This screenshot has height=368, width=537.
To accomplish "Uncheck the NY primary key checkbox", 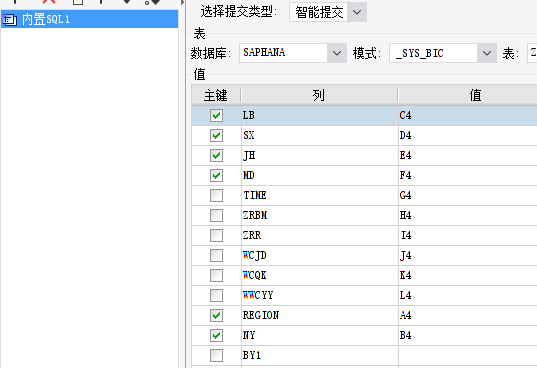I will 216,335.
